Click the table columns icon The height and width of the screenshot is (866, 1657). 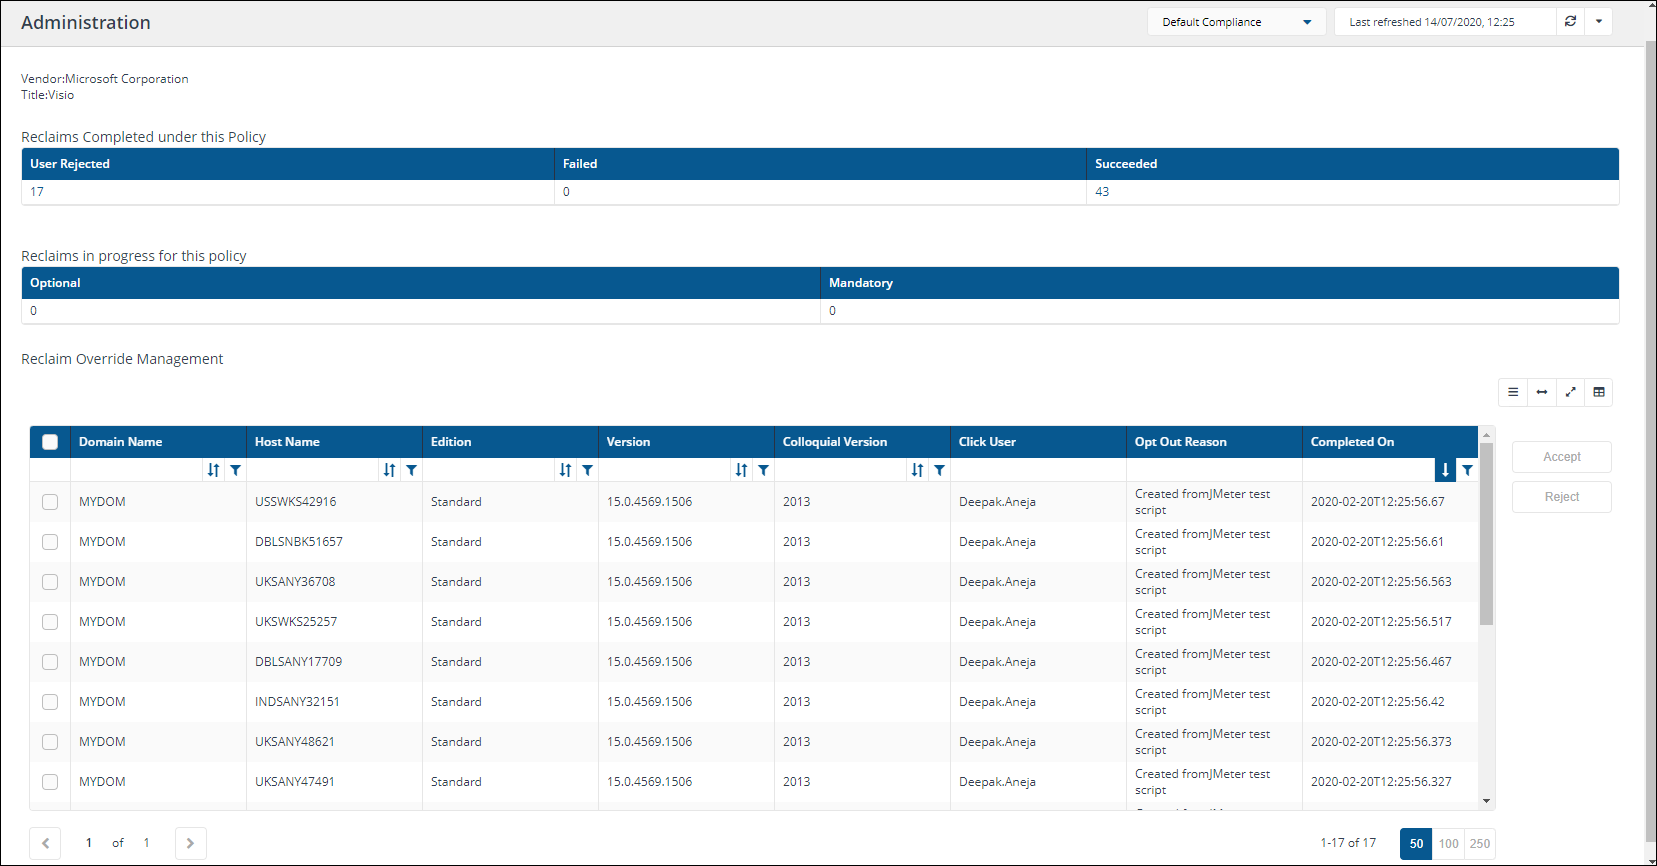tap(1599, 392)
